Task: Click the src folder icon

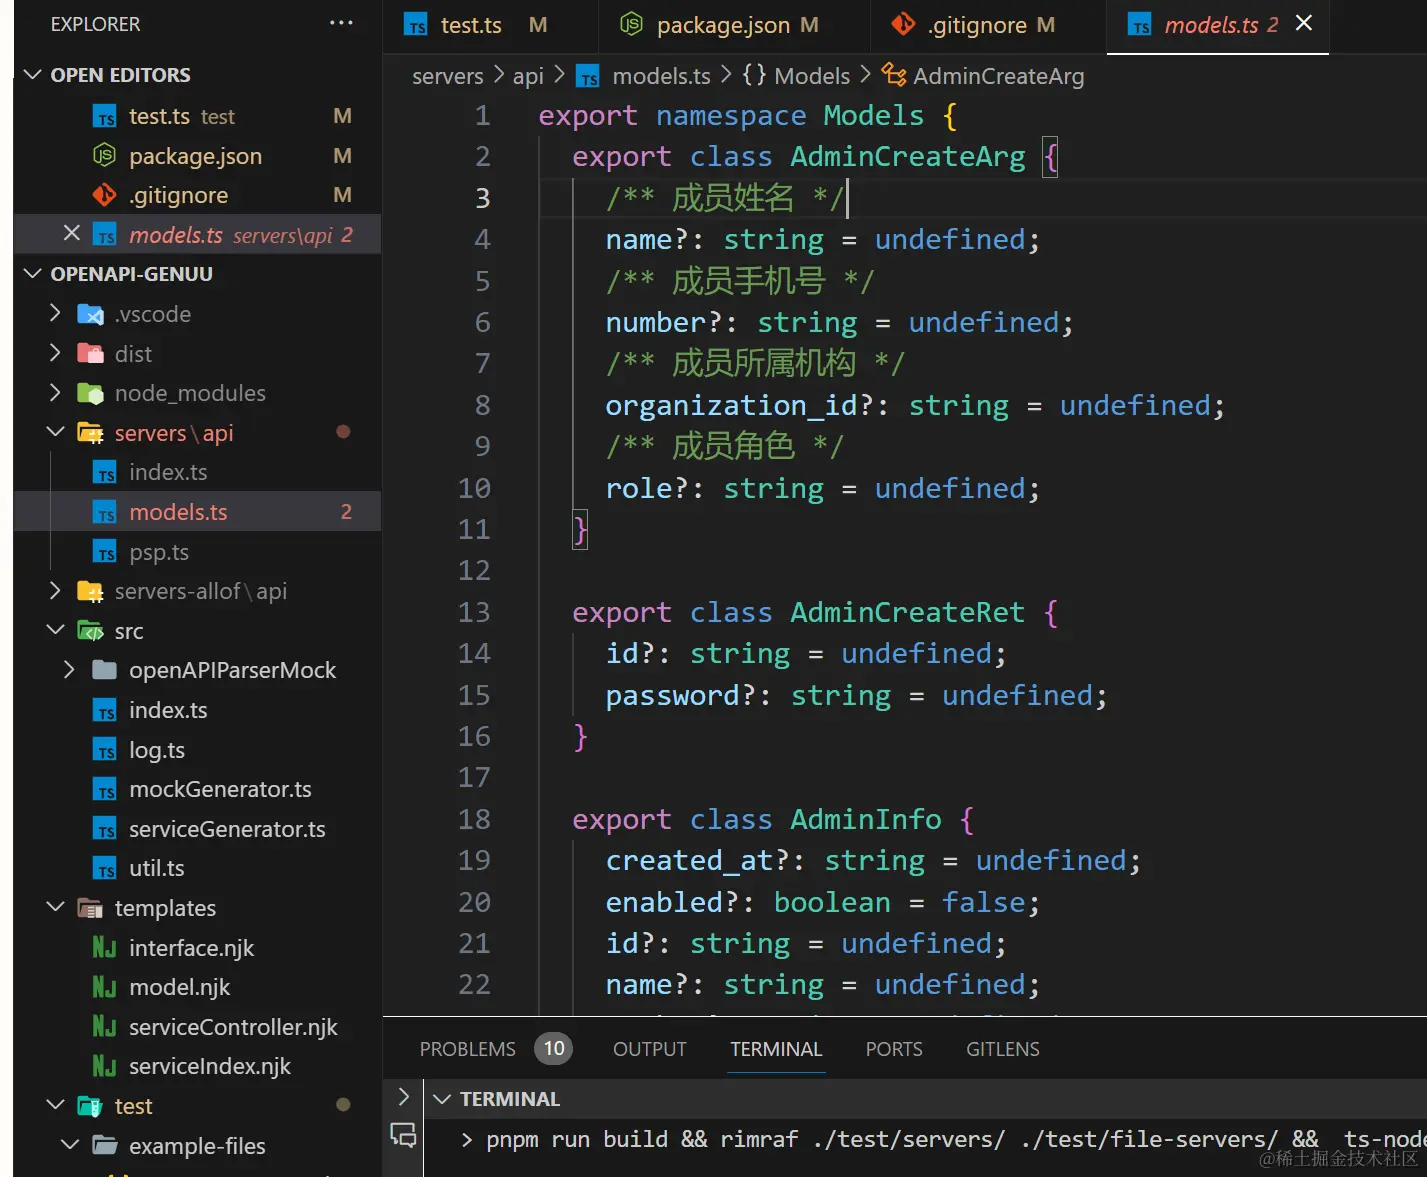Action: tap(91, 631)
